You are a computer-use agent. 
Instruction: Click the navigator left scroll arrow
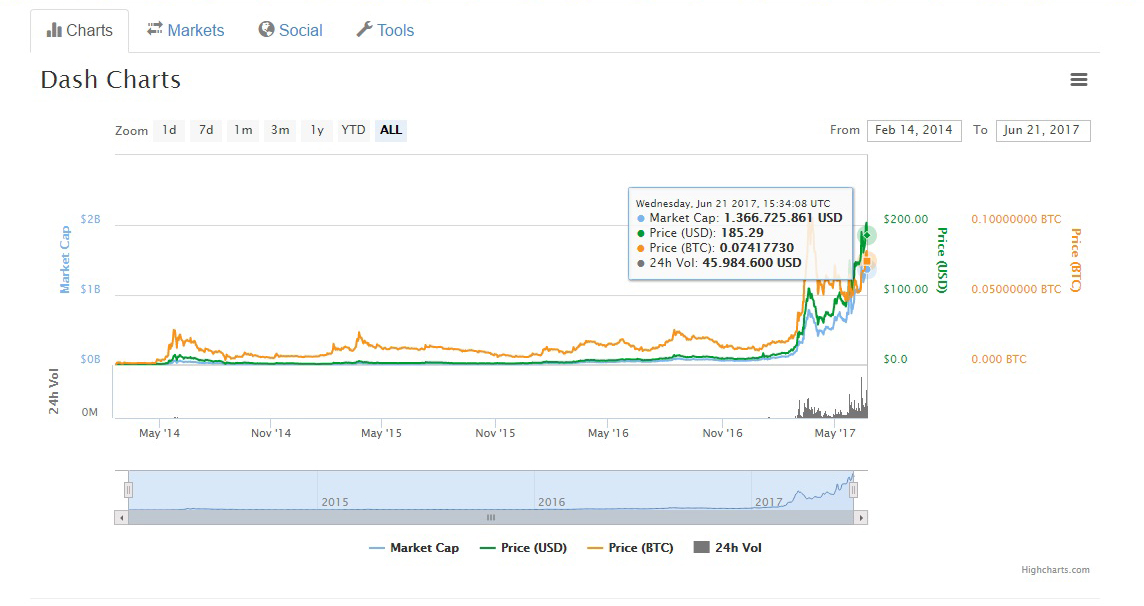coord(122,518)
